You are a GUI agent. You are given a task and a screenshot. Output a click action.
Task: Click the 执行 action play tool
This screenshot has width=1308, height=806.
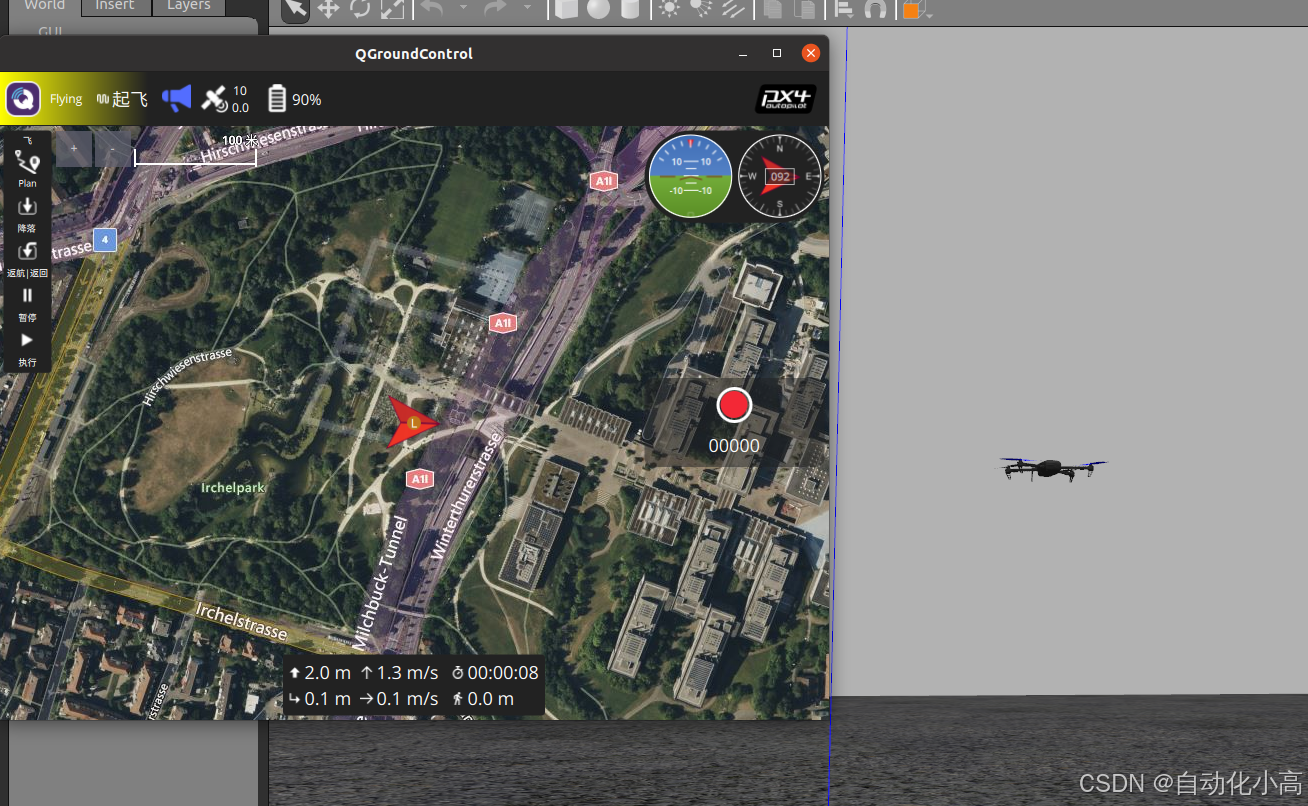27,348
